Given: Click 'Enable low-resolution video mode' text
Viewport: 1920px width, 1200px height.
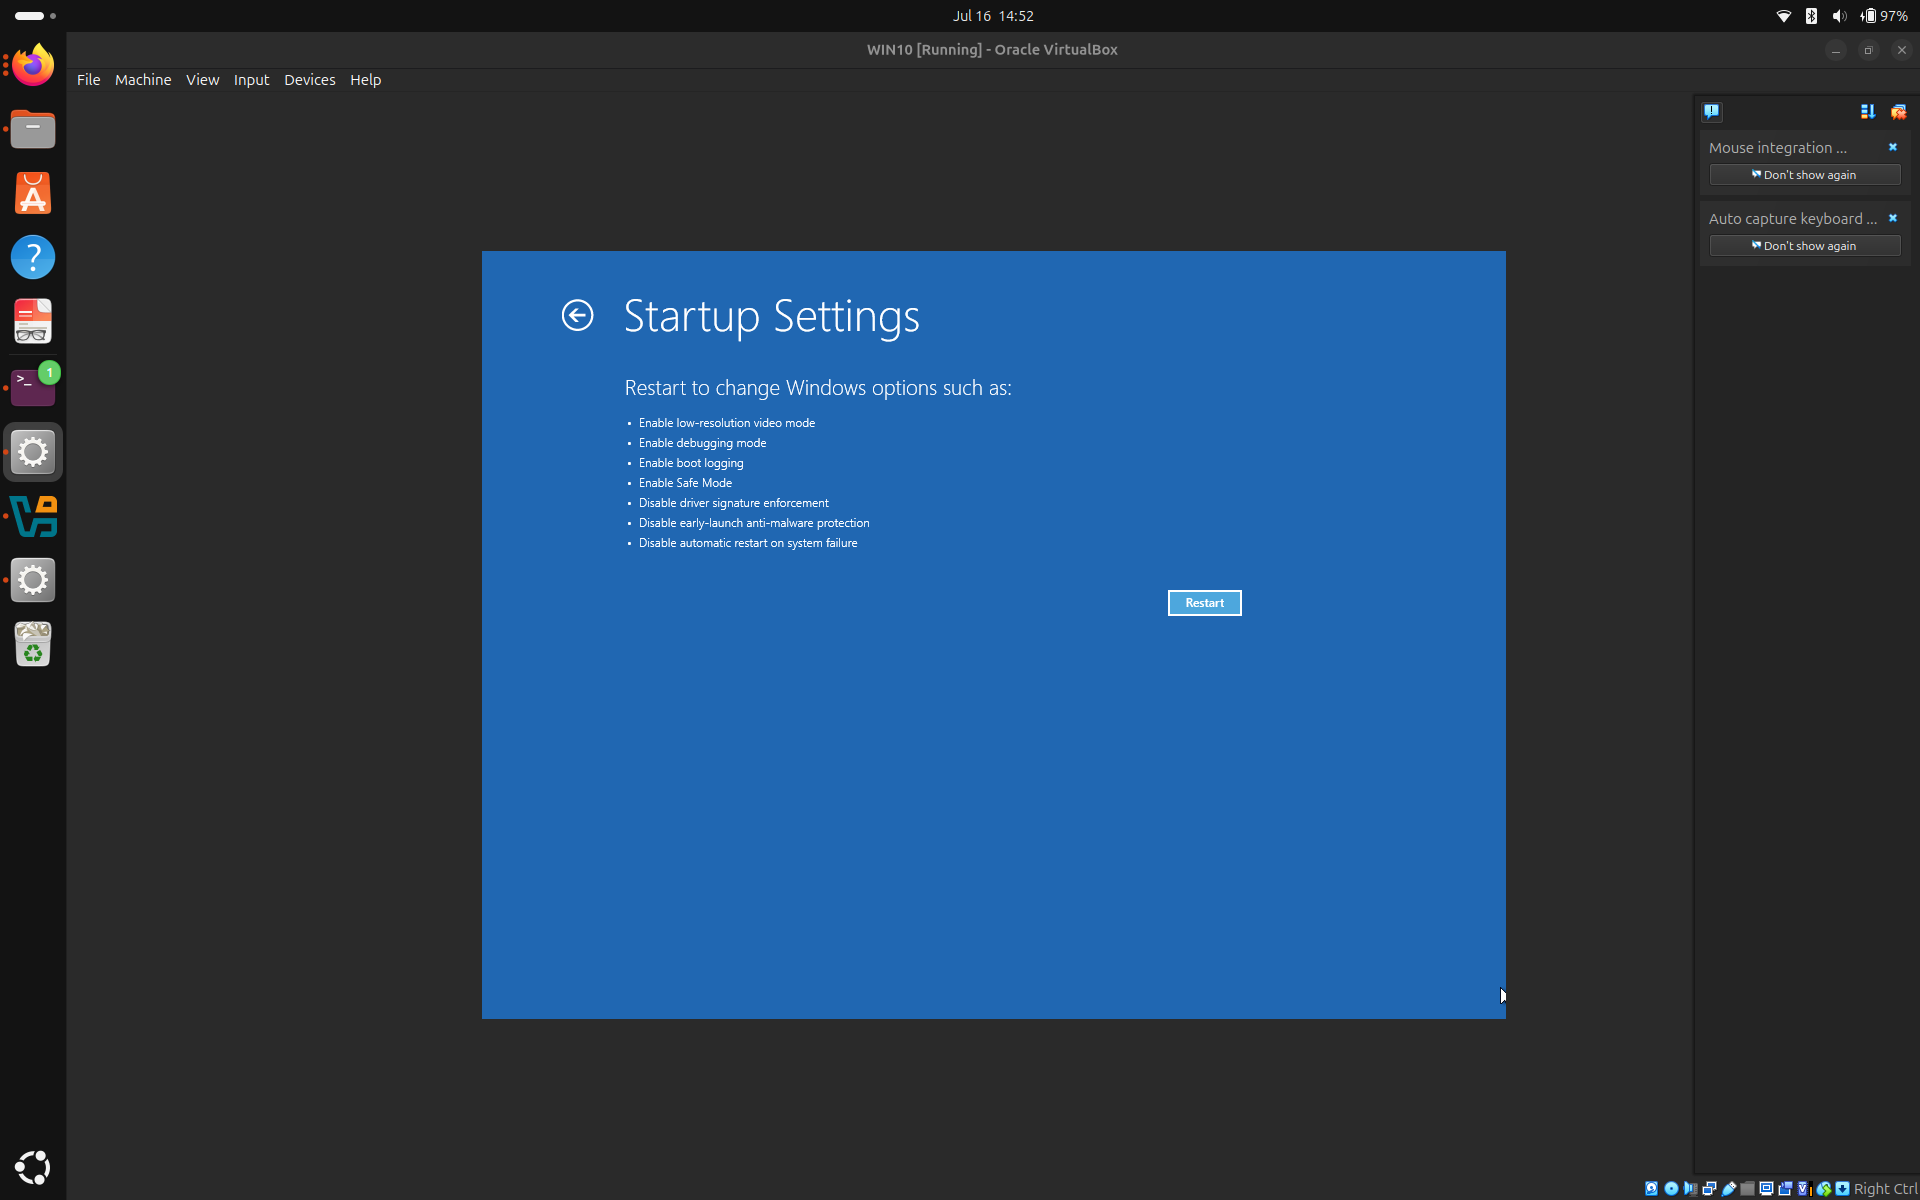Looking at the screenshot, I should [727, 423].
